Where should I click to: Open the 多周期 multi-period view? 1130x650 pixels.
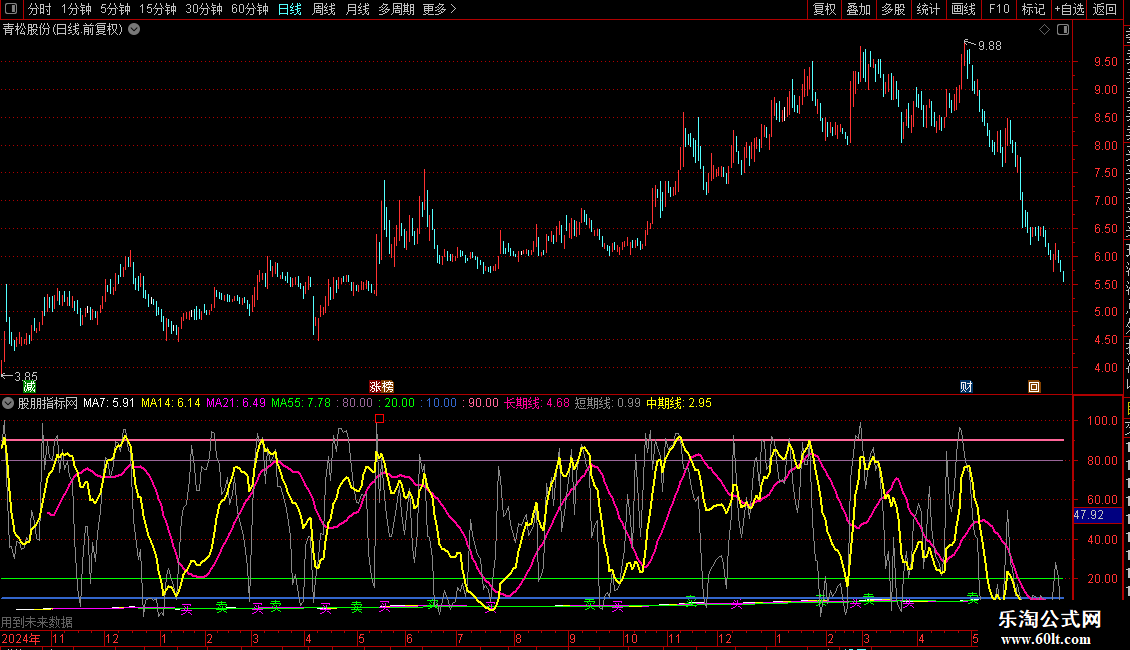click(396, 9)
